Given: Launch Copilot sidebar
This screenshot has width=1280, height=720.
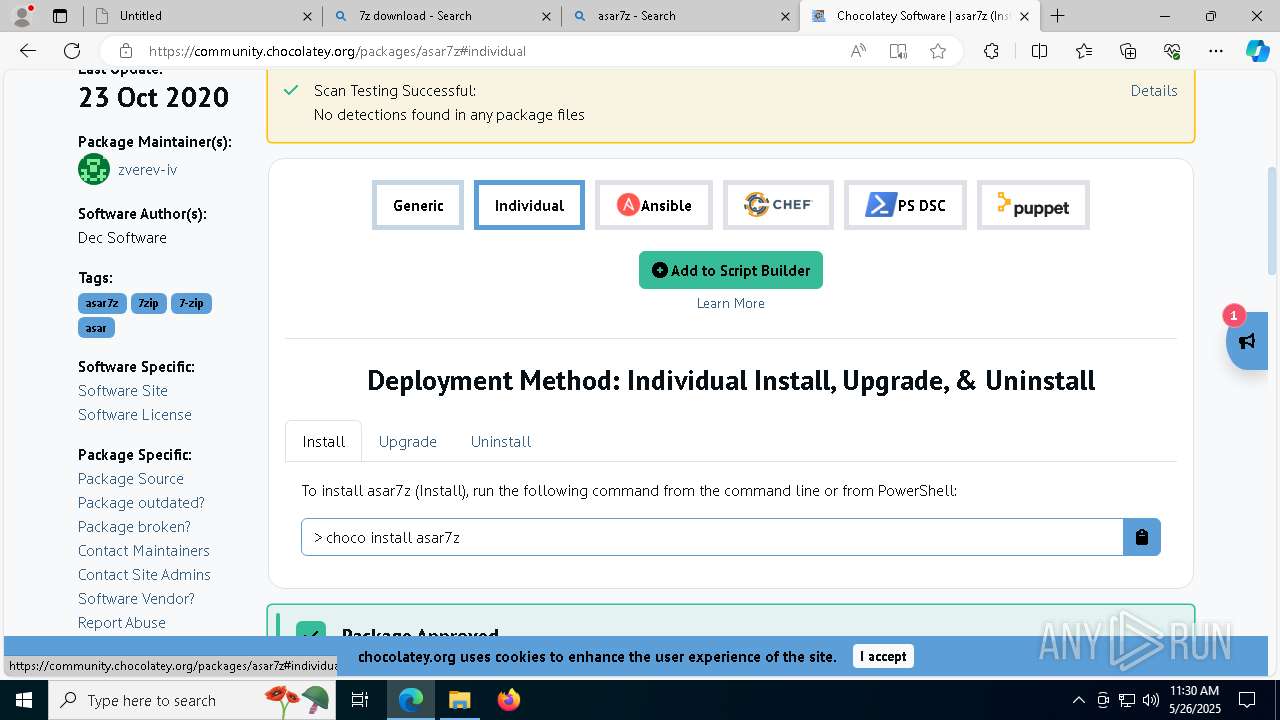Looking at the screenshot, I should pos(1257,51).
